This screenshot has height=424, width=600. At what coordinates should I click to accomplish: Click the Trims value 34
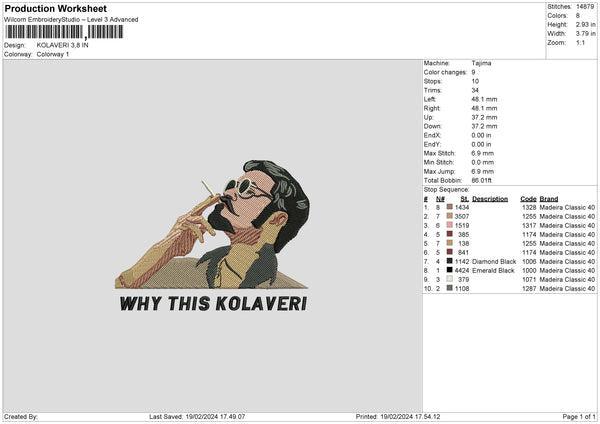click(x=475, y=90)
